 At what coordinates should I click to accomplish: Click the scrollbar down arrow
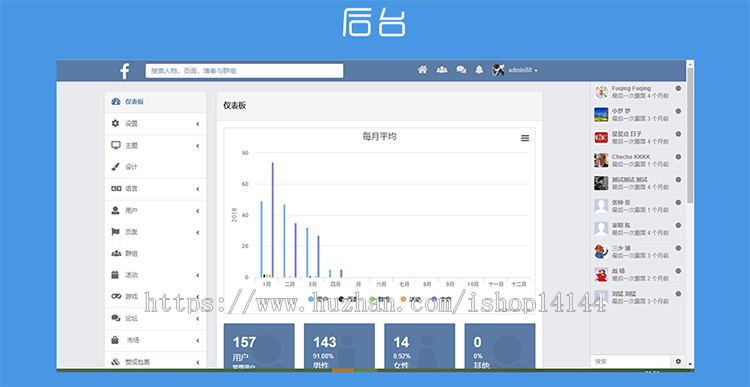tap(690, 364)
